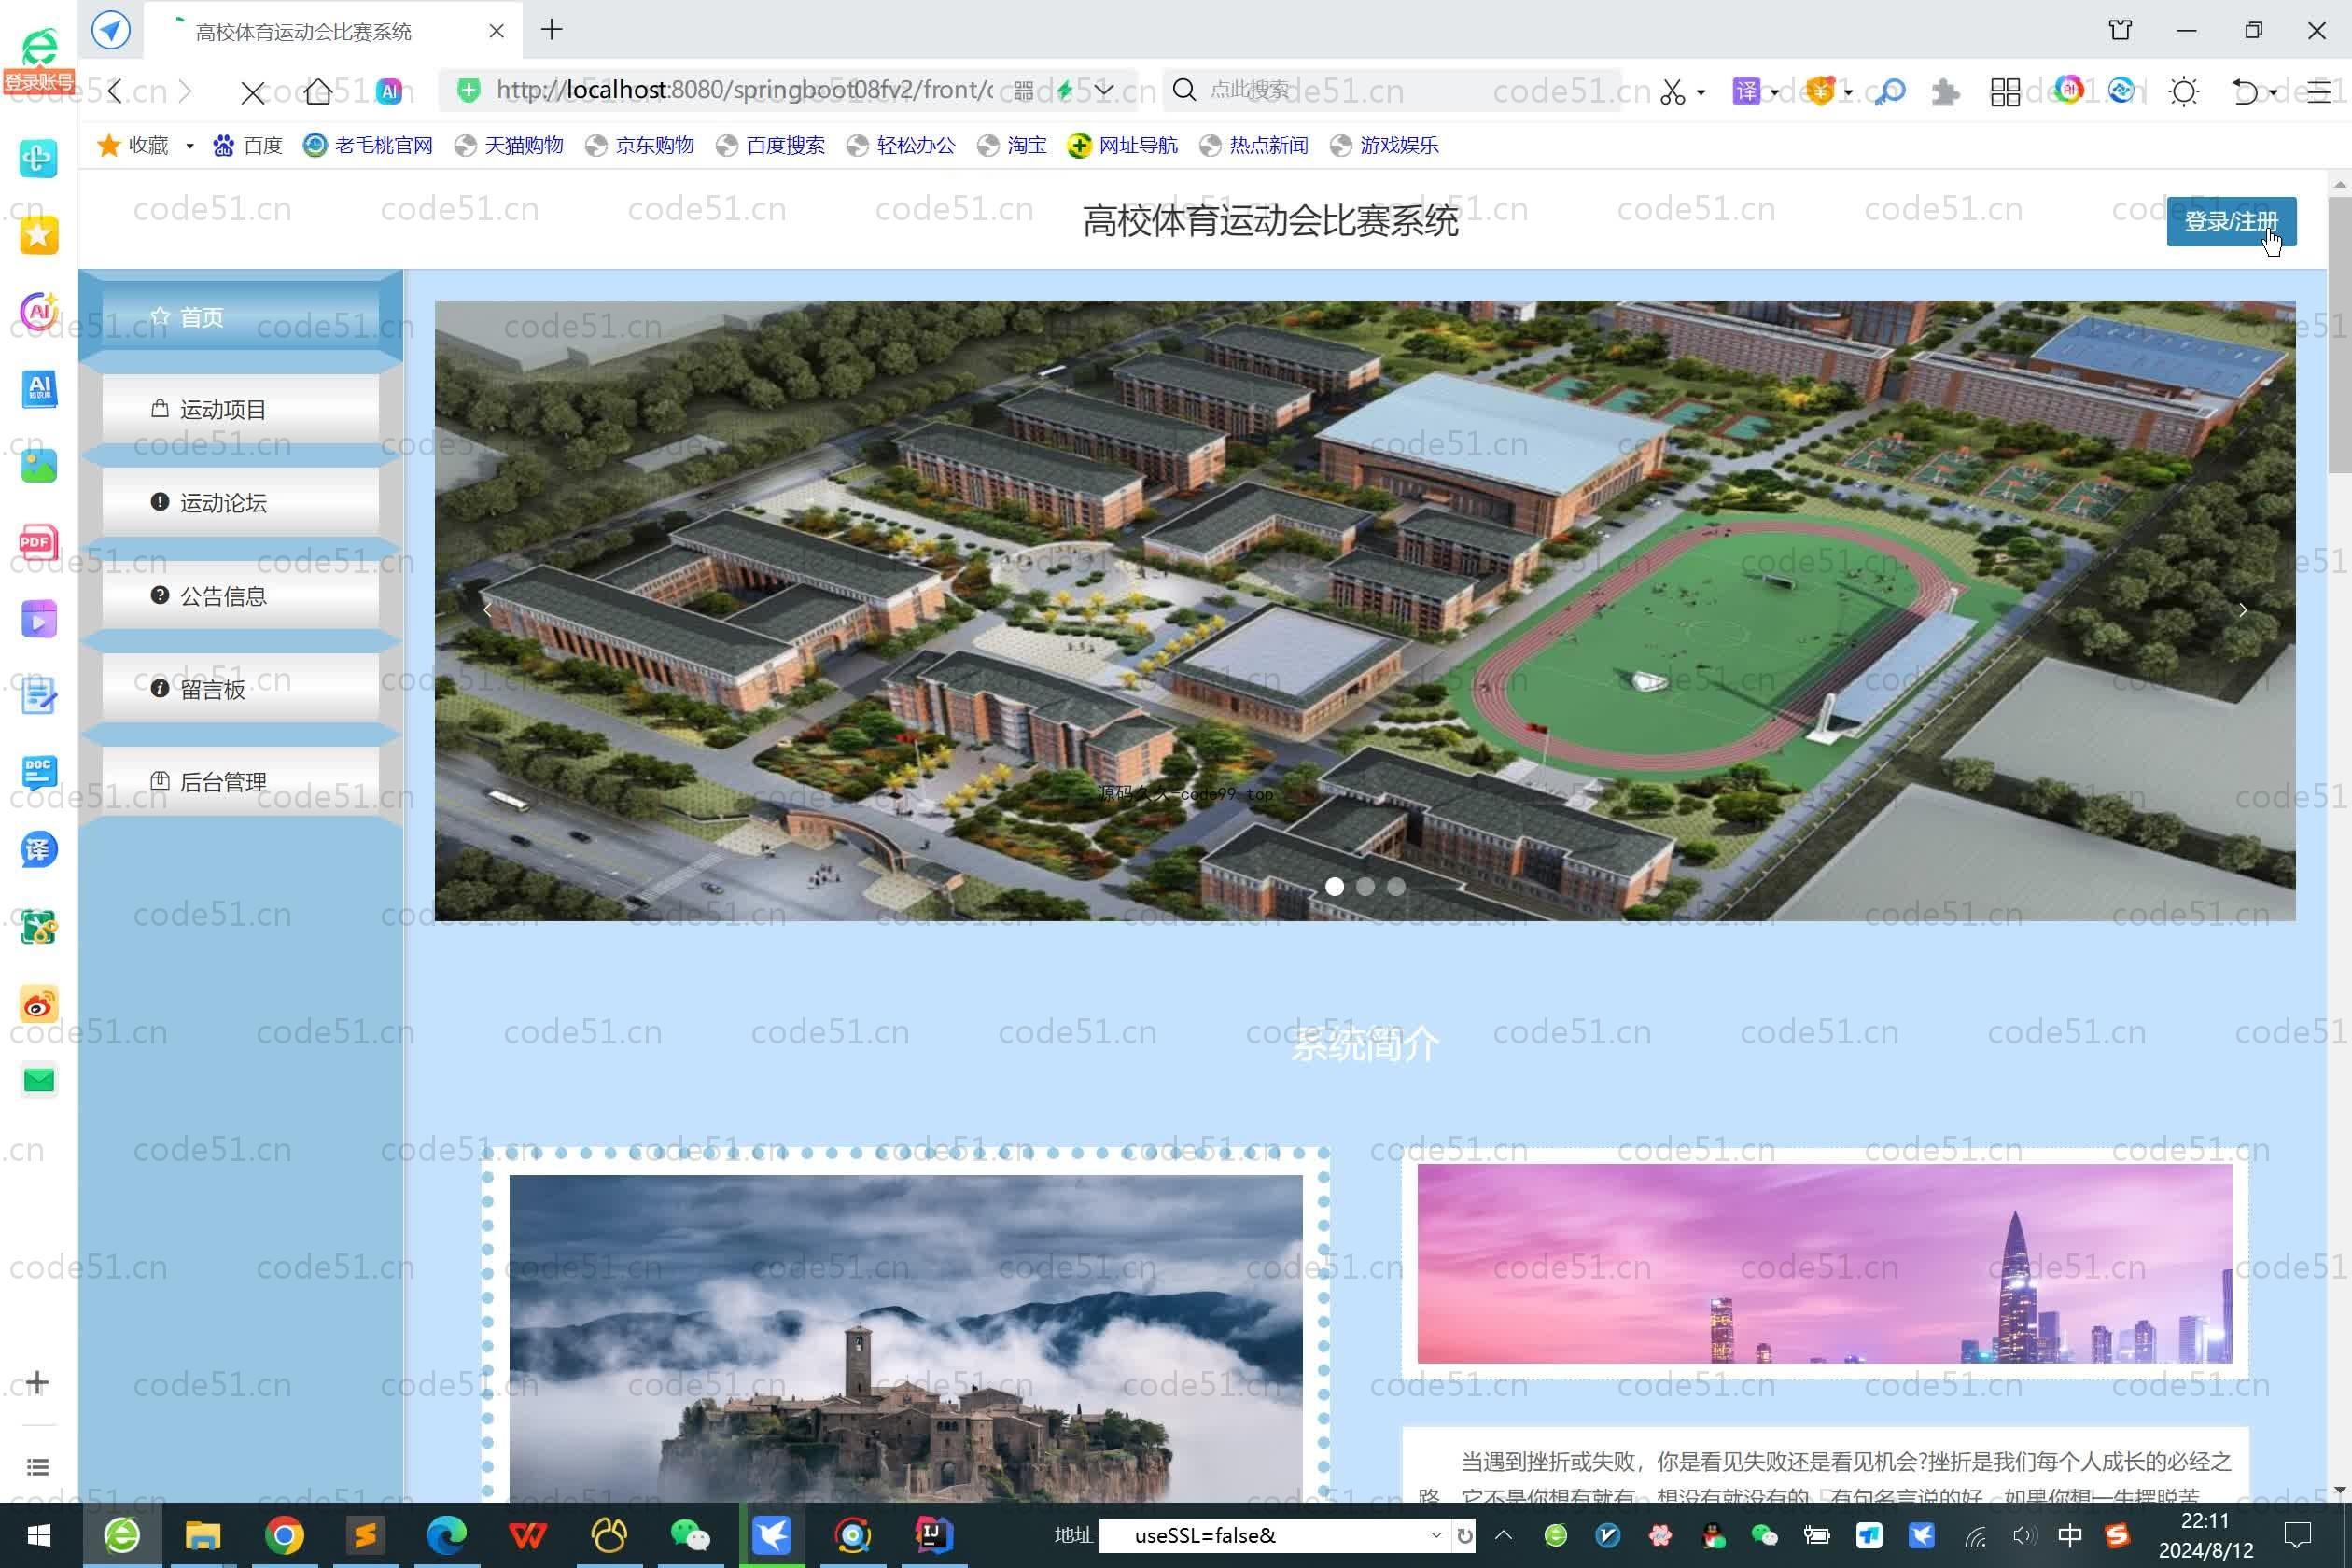Open the yellow star favorites sidebar icon
This screenshot has width=2352, height=1568.
[39, 235]
